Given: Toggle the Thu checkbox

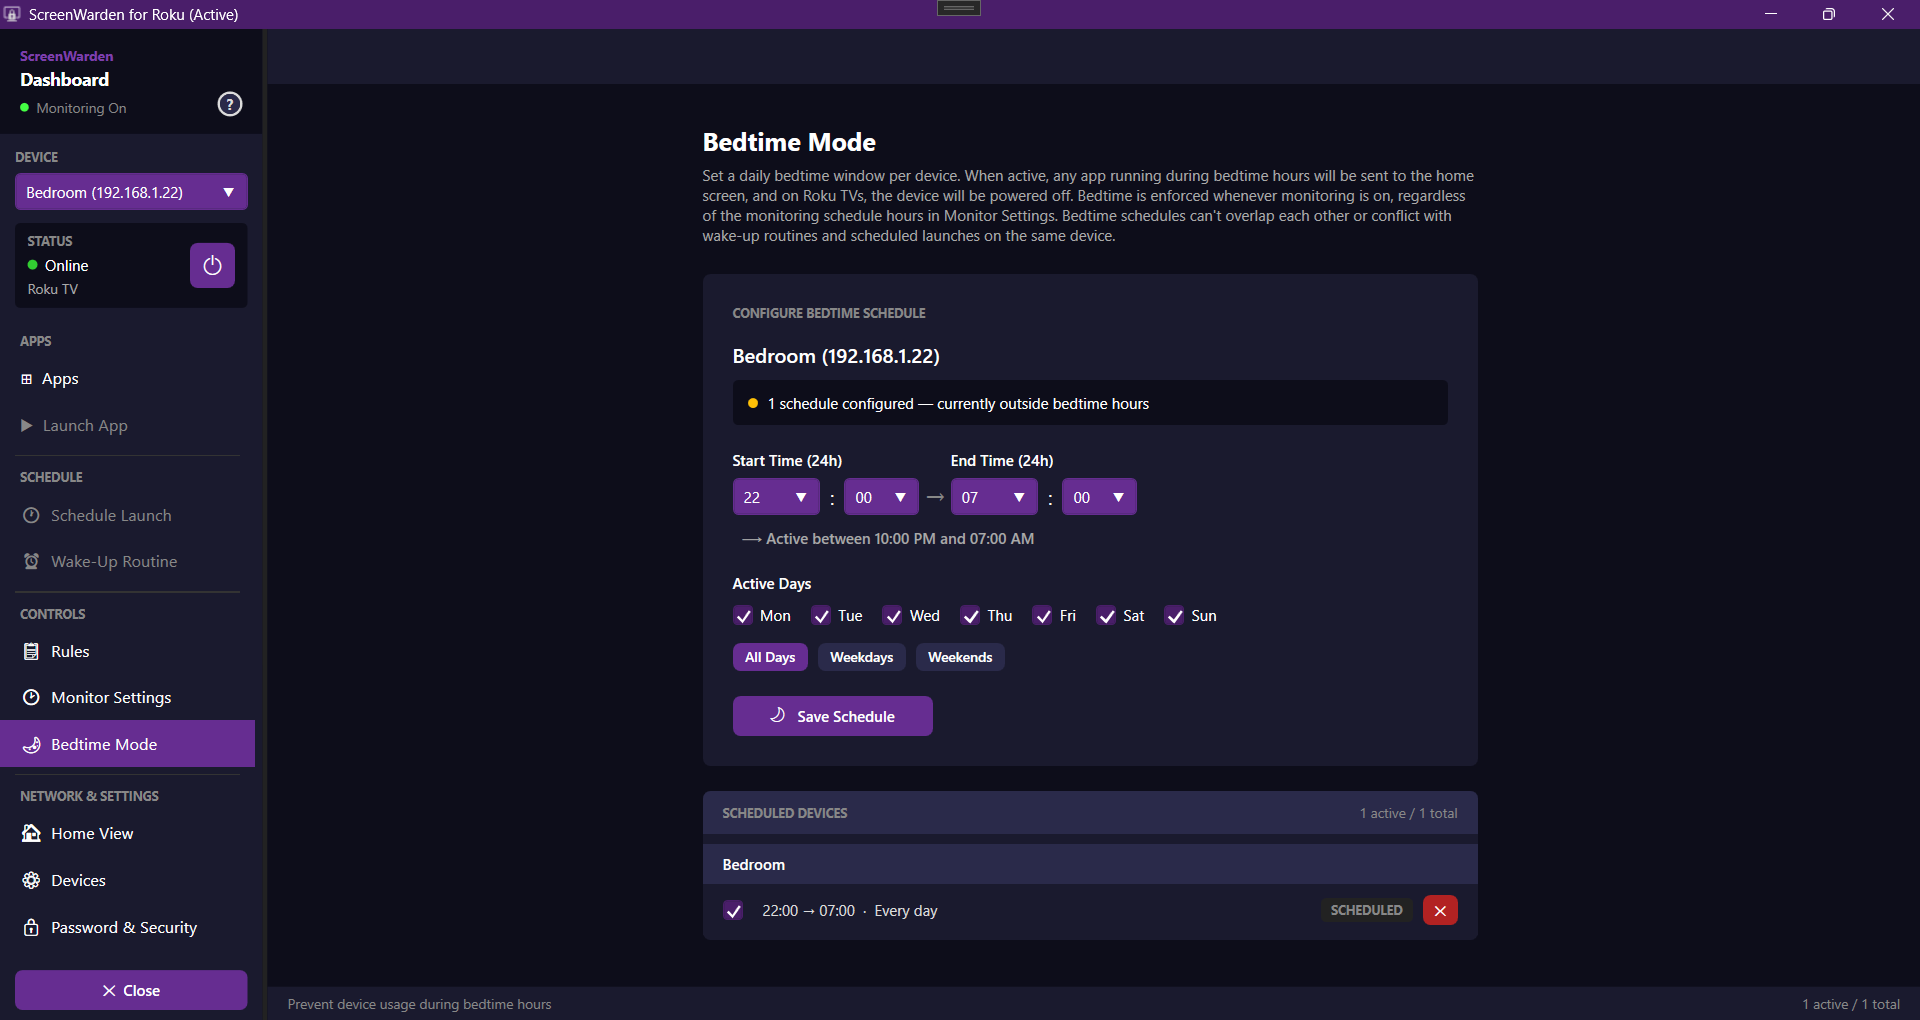Looking at the screenshot, I should click(970, 616).
